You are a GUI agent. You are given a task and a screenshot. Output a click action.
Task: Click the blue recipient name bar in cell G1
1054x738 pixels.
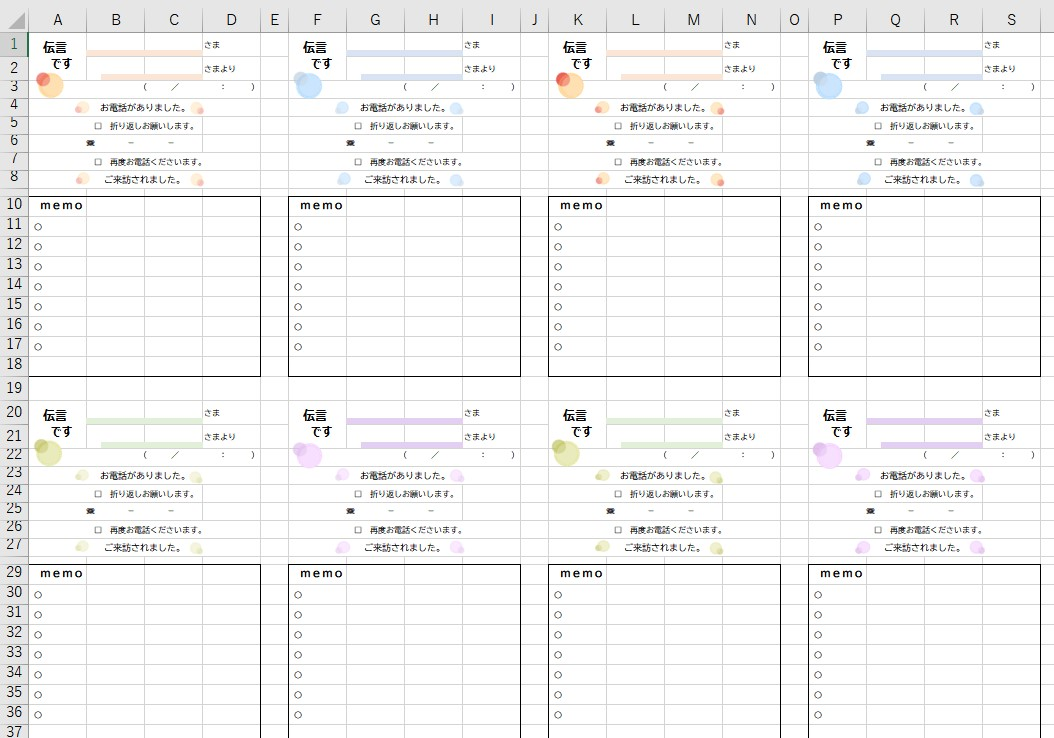[404, 53]
